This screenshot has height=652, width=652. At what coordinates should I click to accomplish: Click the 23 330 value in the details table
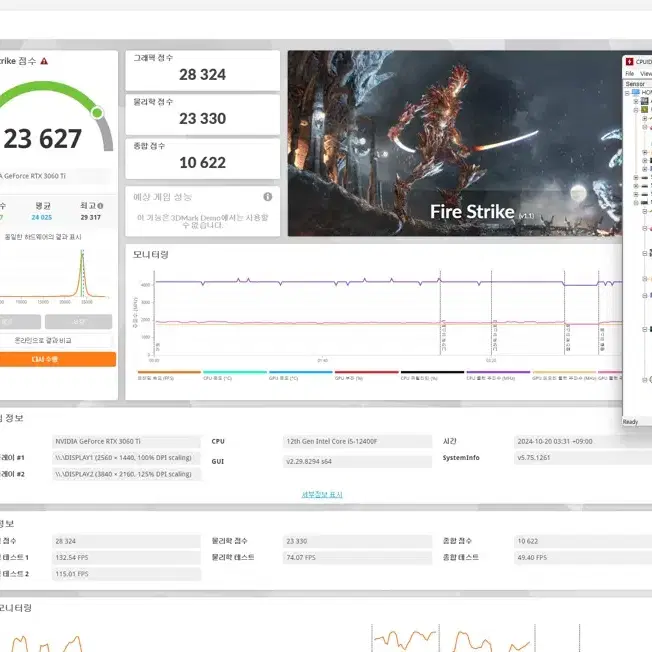(x=358, y=541)
